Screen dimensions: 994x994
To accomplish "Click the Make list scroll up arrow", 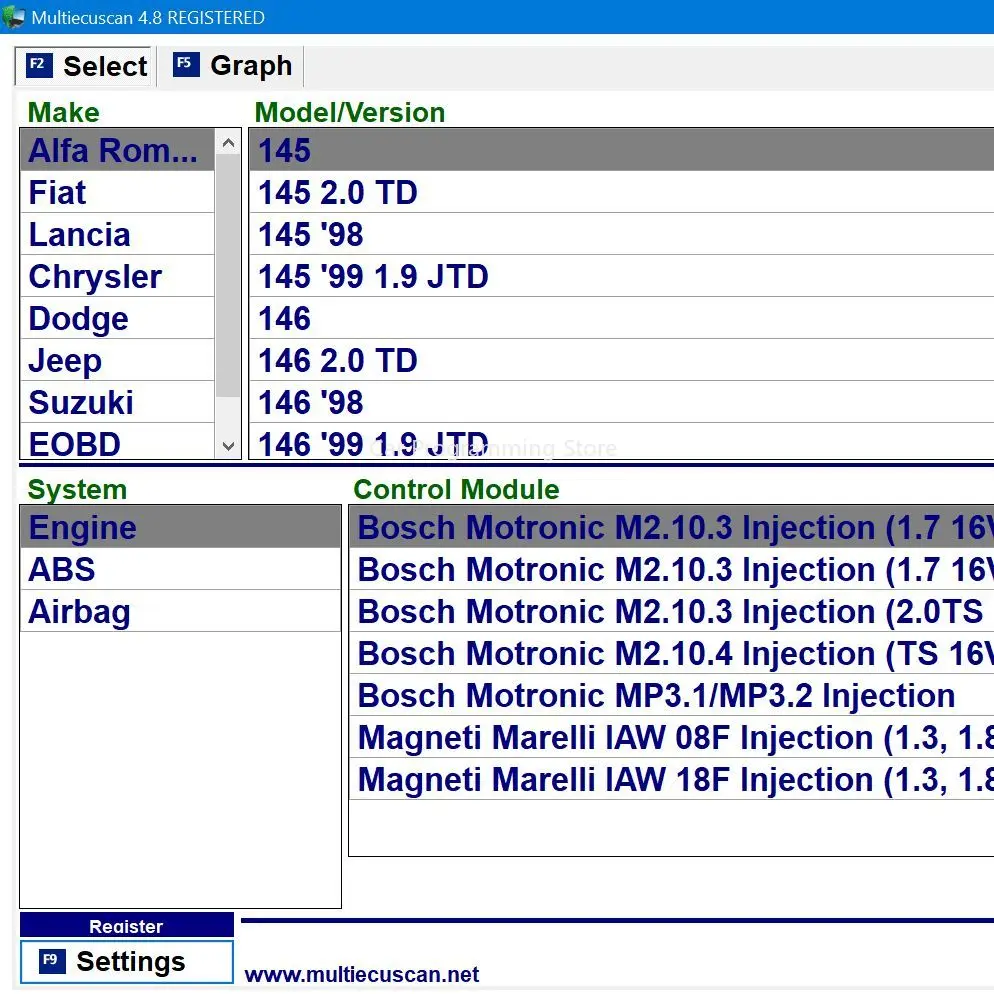I will pyautogui.click(x=228, y=143).
